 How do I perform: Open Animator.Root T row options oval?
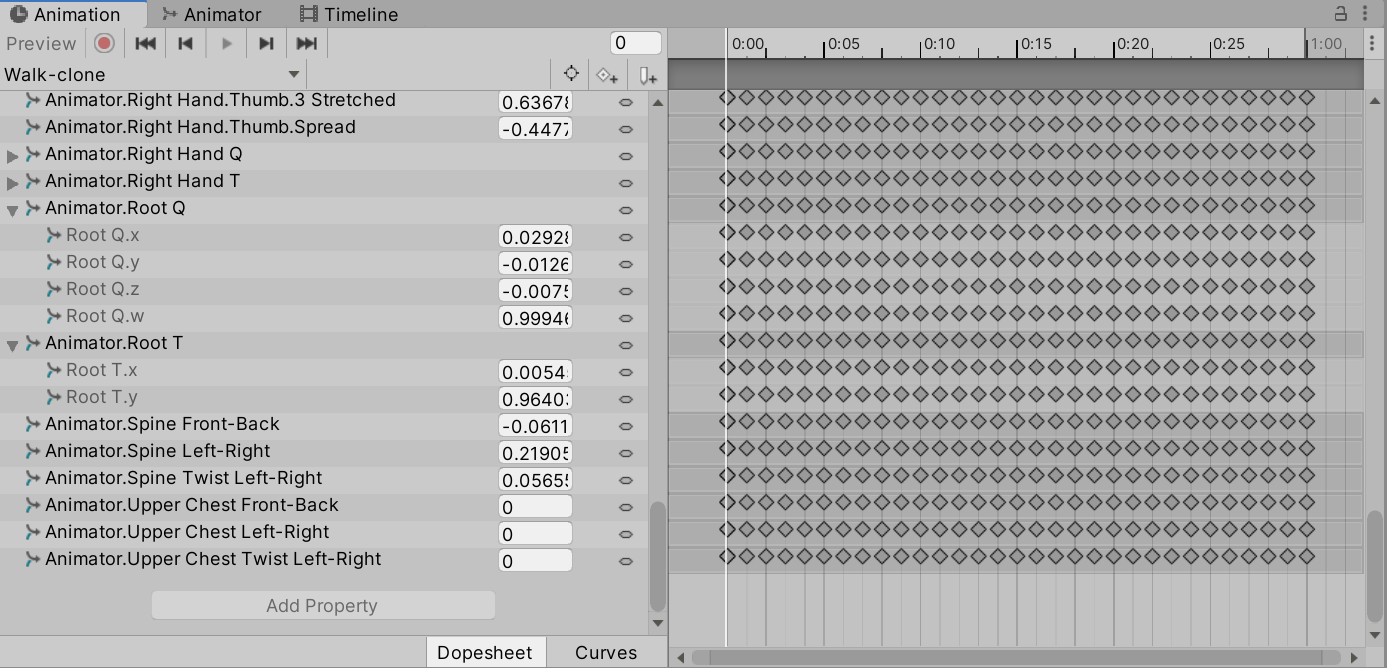pos(626,345)
